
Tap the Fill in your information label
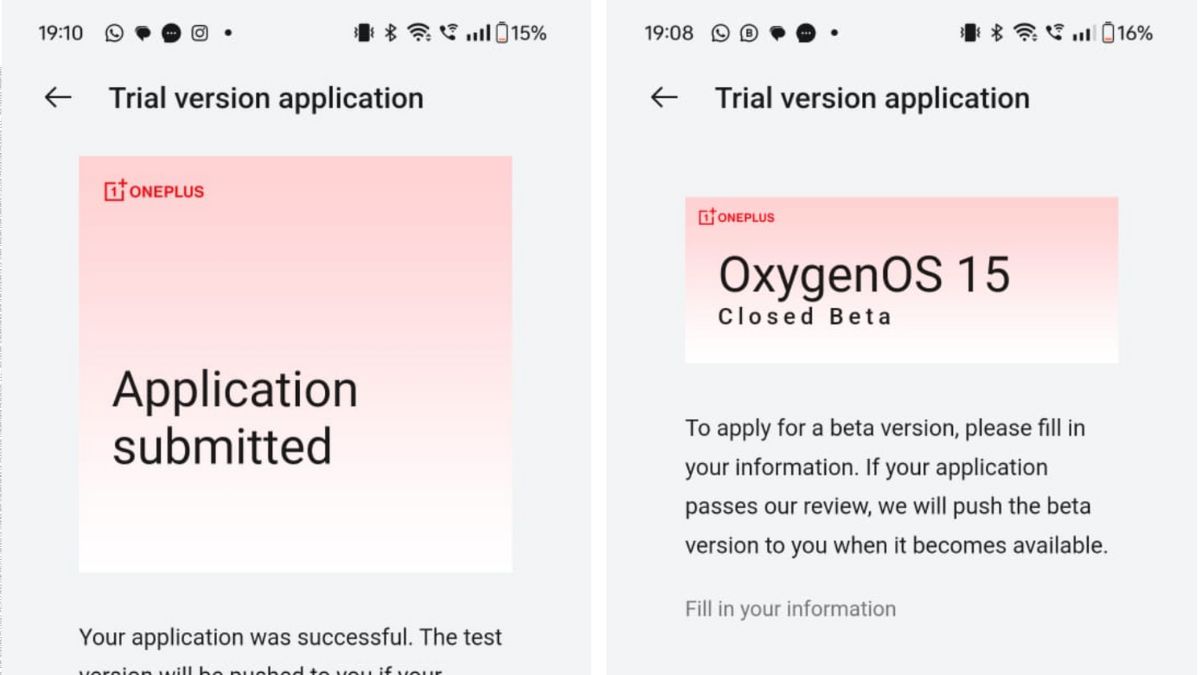pos(790,609)
